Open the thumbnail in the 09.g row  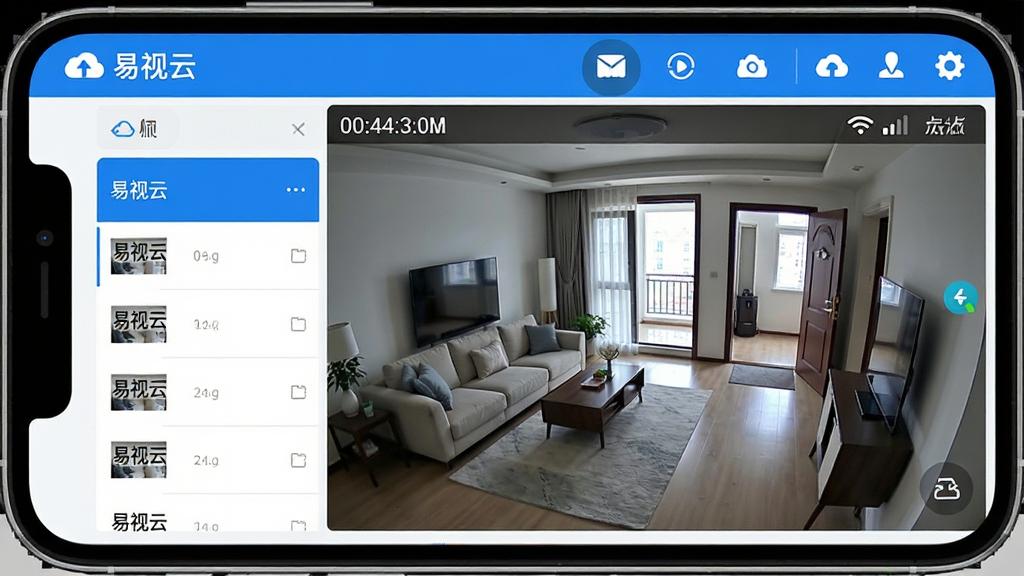tap(138, 256)
